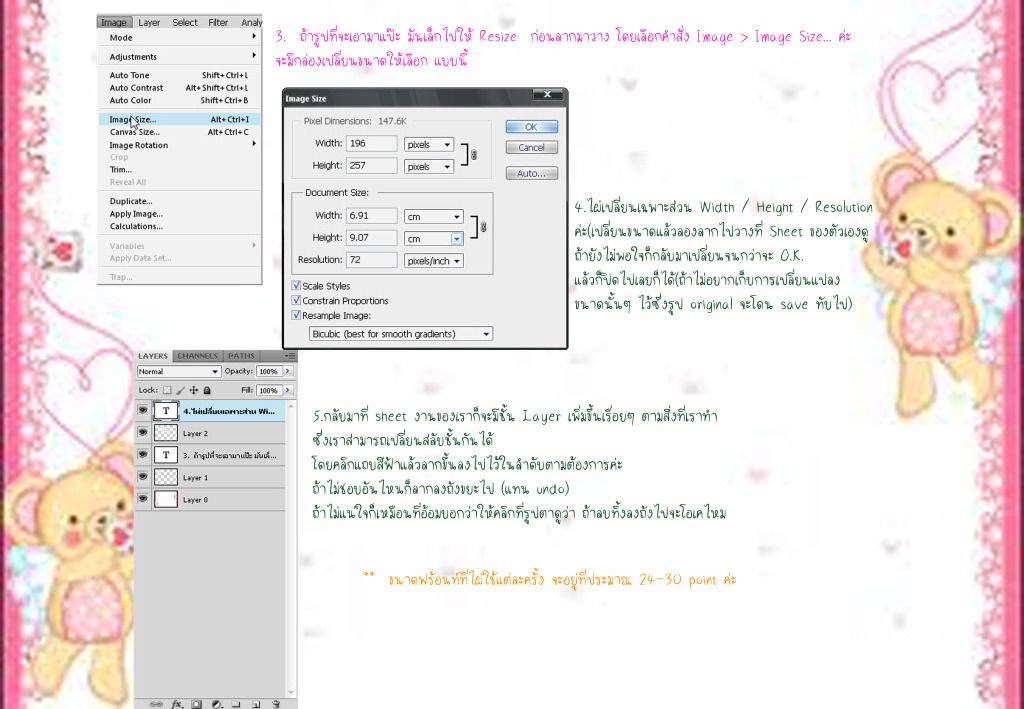Toggle the lock all padlock icon
Screen dimensions: 1024x709
coord(207,390)
